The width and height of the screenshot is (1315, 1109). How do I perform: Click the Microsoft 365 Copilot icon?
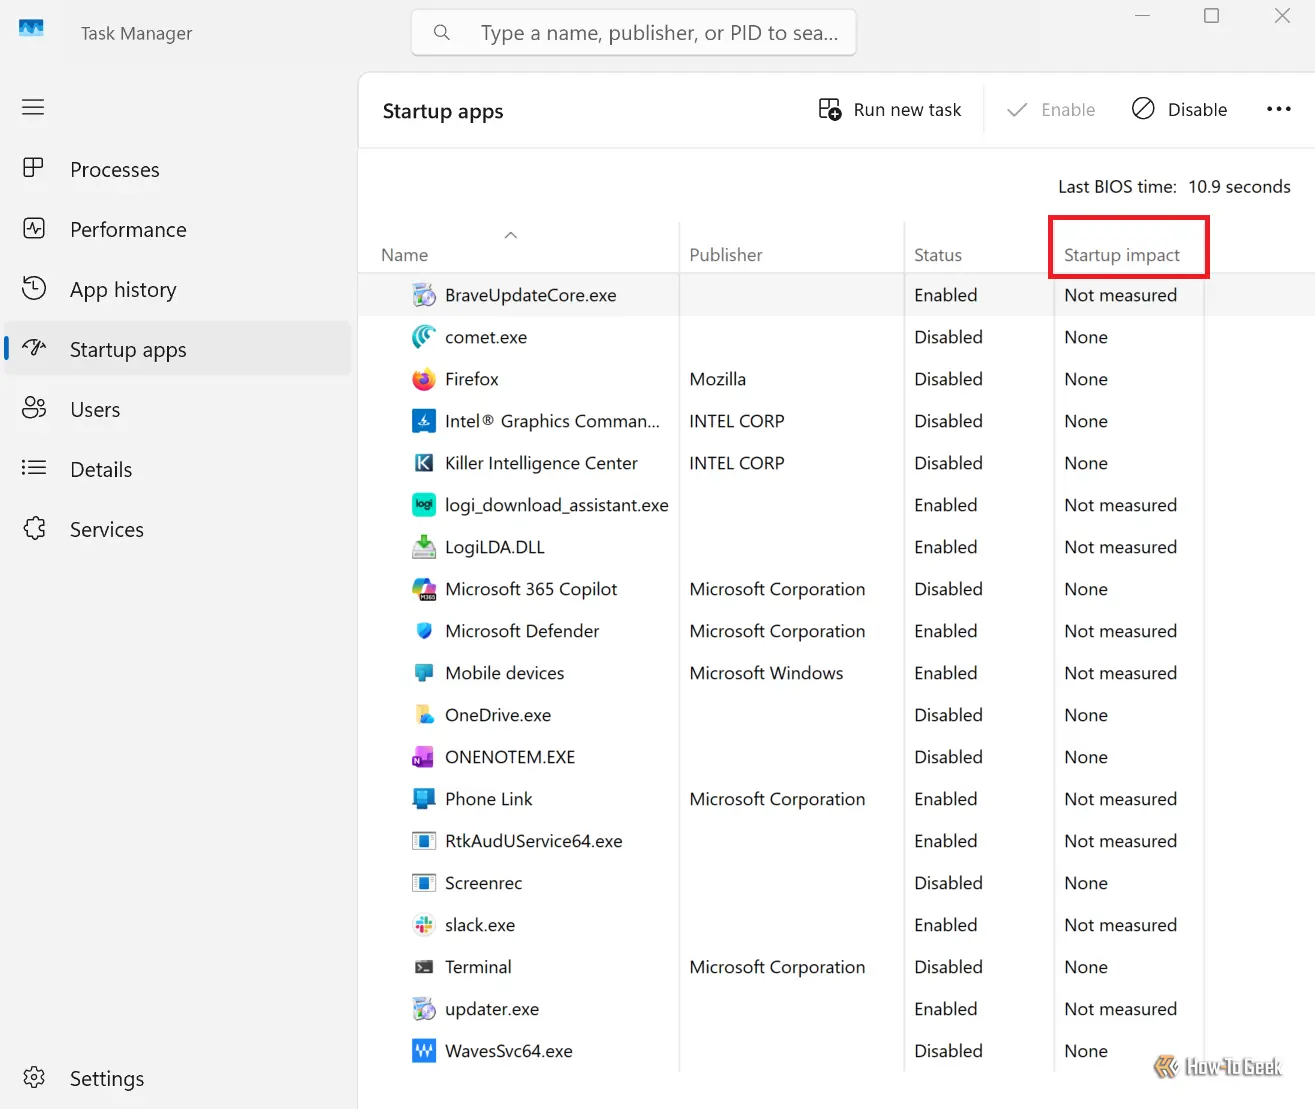tap(424, 589)
